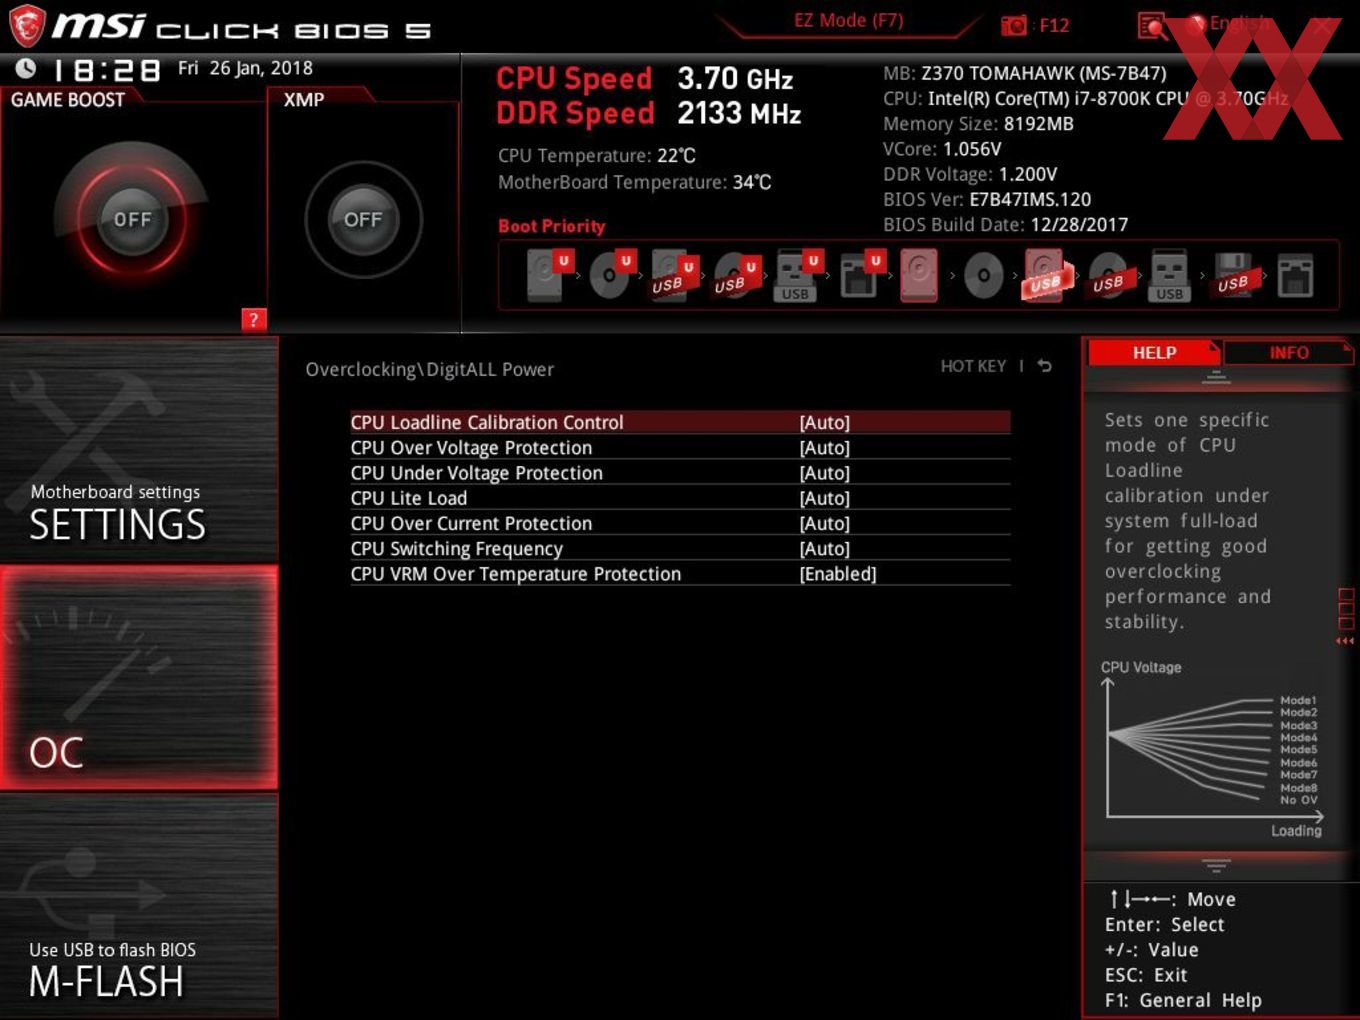Viewport: 1360px width, 1020px height.
Task: Open CPU Over Voltage Protection [Auto] value
Action: tap(825, 448)
